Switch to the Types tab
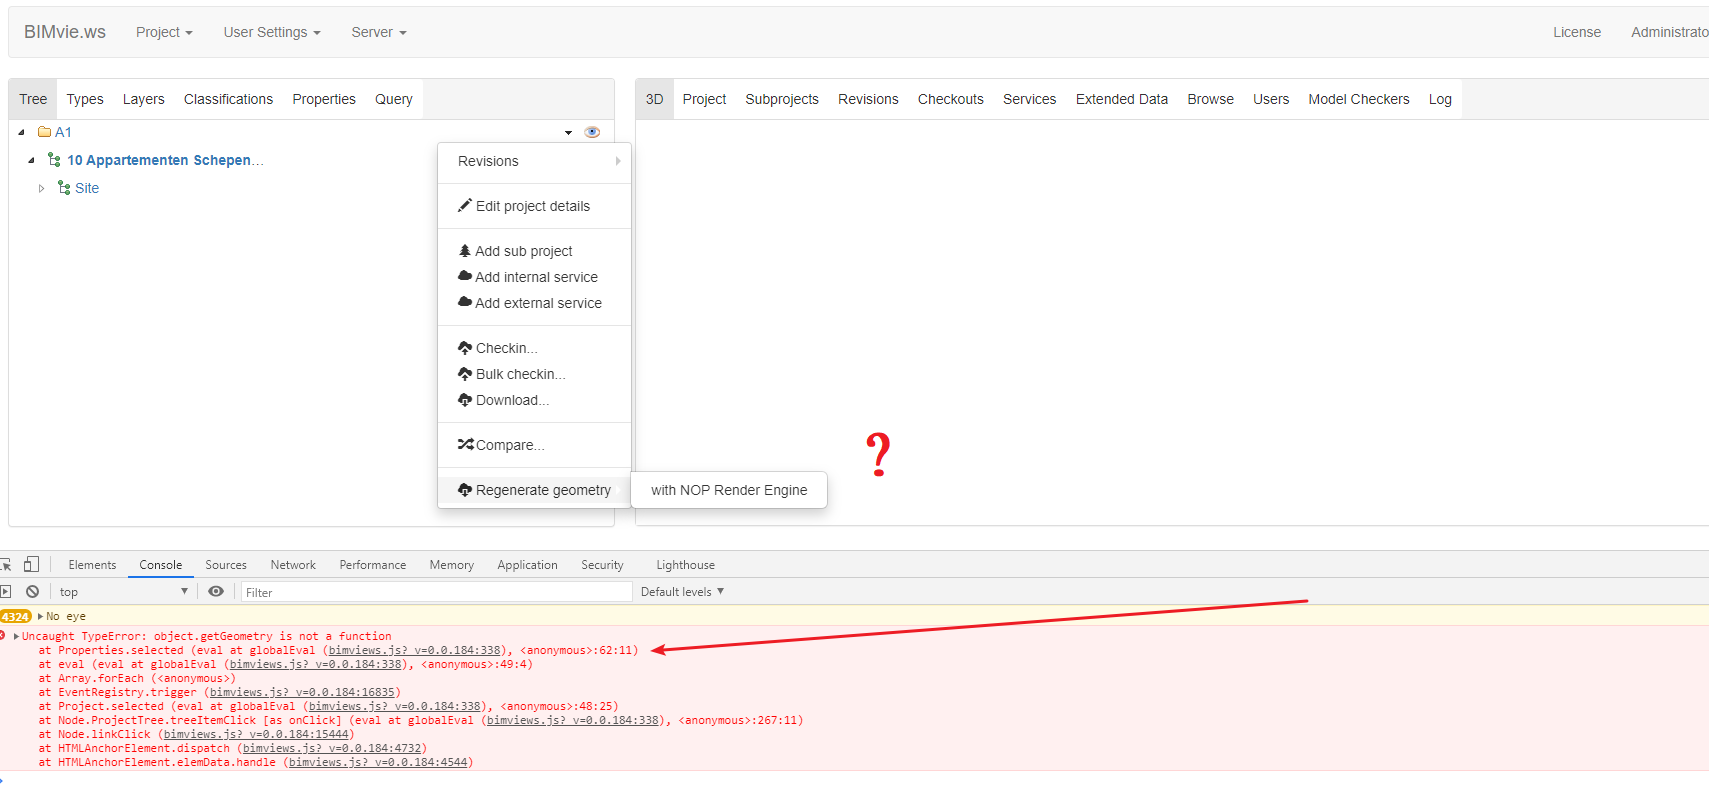Image resolution: width=1709 pixels, height=794 pixels. point(85,99)
